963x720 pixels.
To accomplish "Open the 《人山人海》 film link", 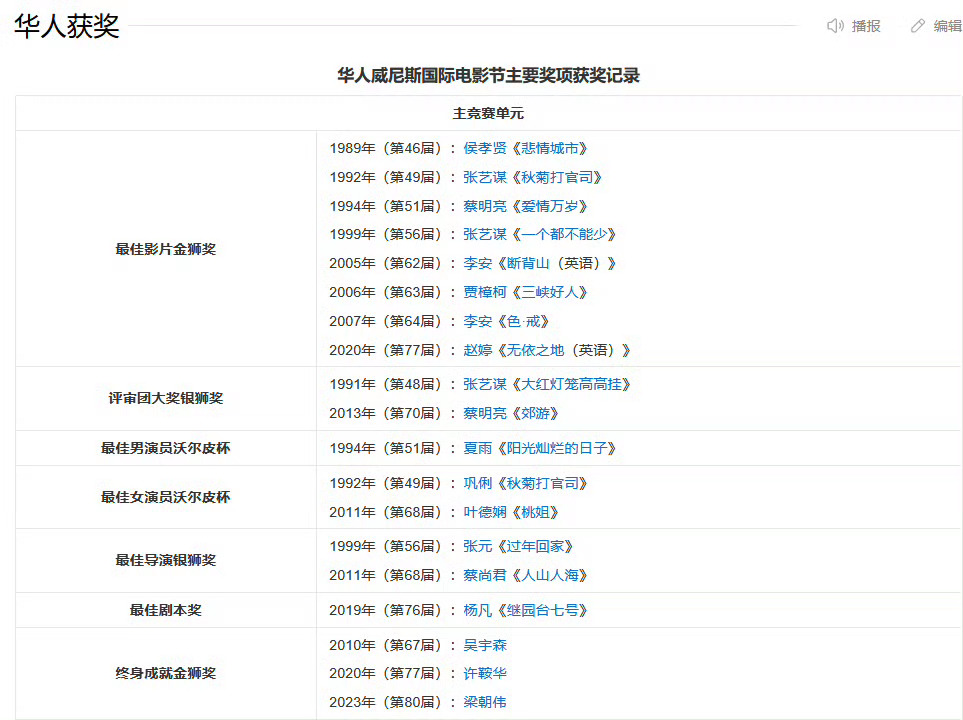I will pyautogui.click(x=550, y=575).
